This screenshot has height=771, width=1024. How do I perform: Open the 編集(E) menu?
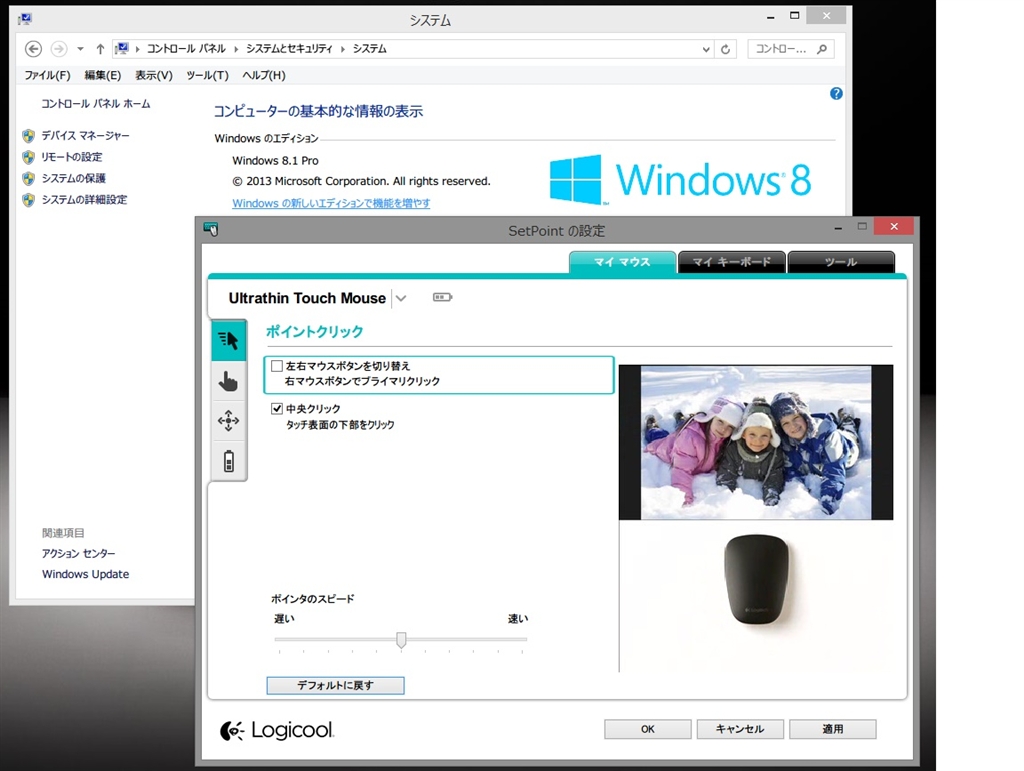tap(103, 75)
